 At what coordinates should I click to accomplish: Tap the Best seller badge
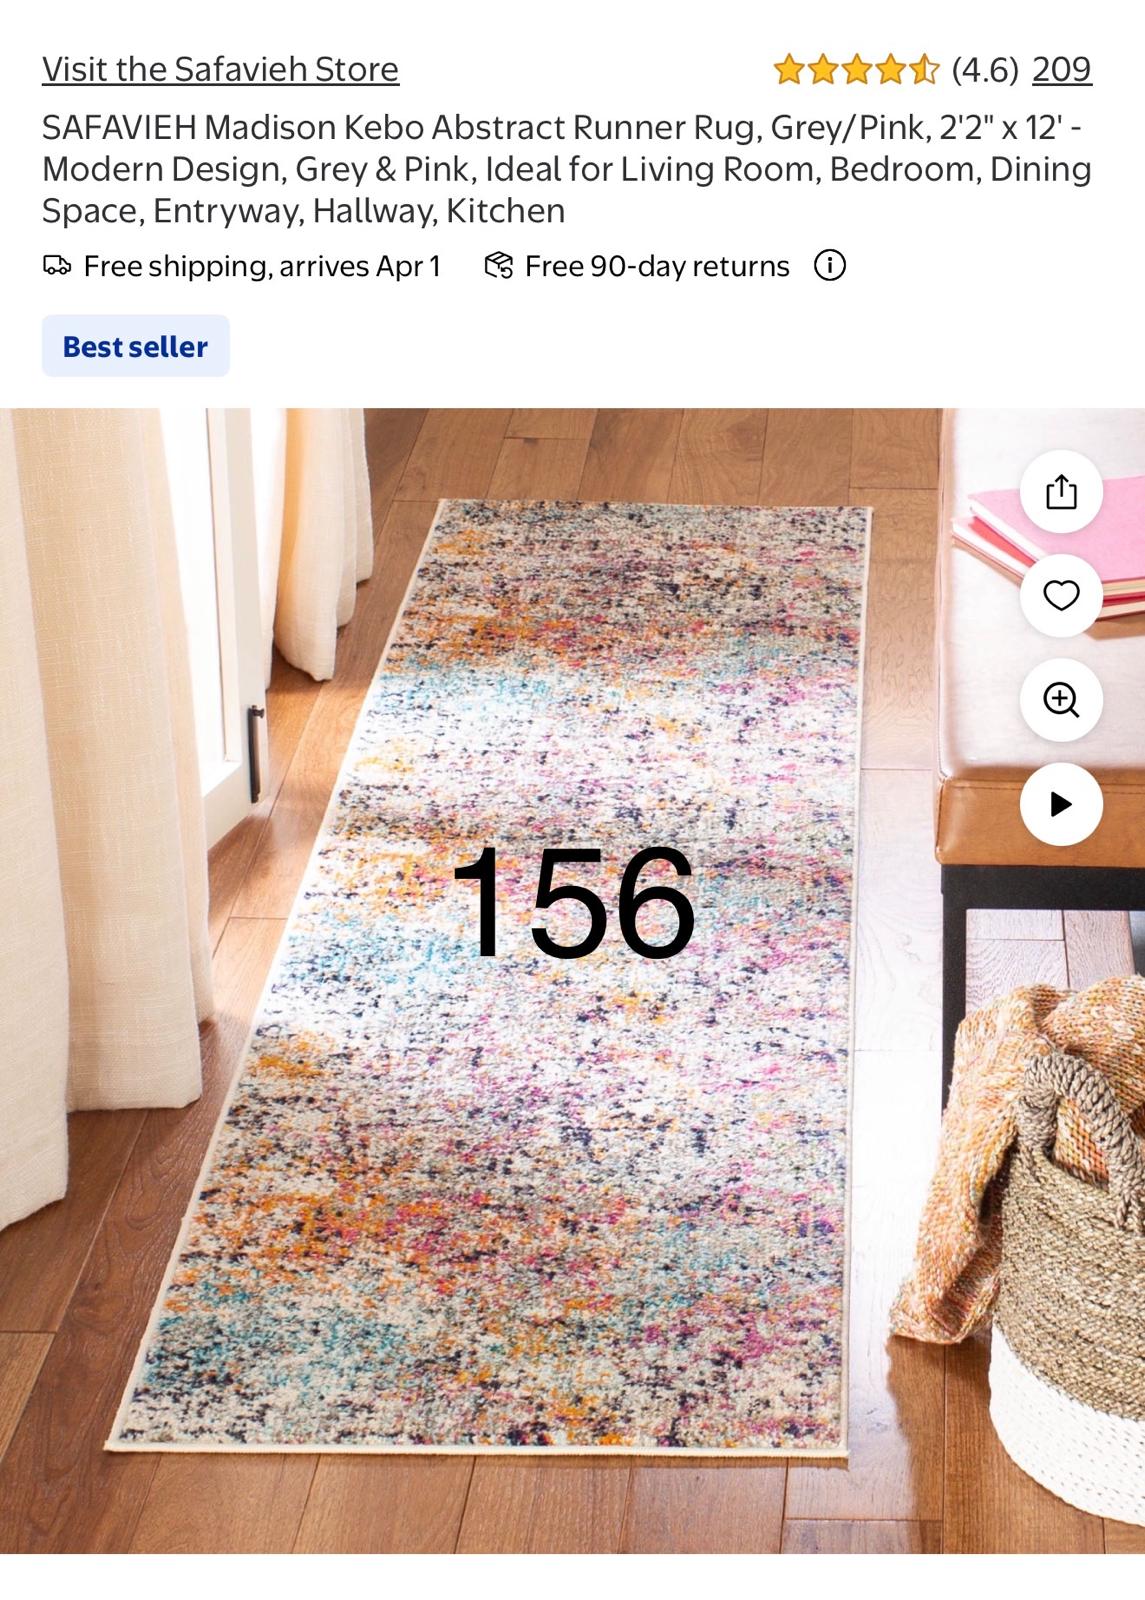pos(136,346)
